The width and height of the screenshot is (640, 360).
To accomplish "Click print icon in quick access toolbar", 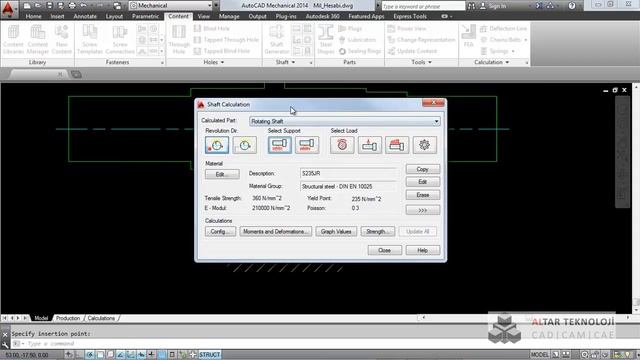I will pos(72,6).
